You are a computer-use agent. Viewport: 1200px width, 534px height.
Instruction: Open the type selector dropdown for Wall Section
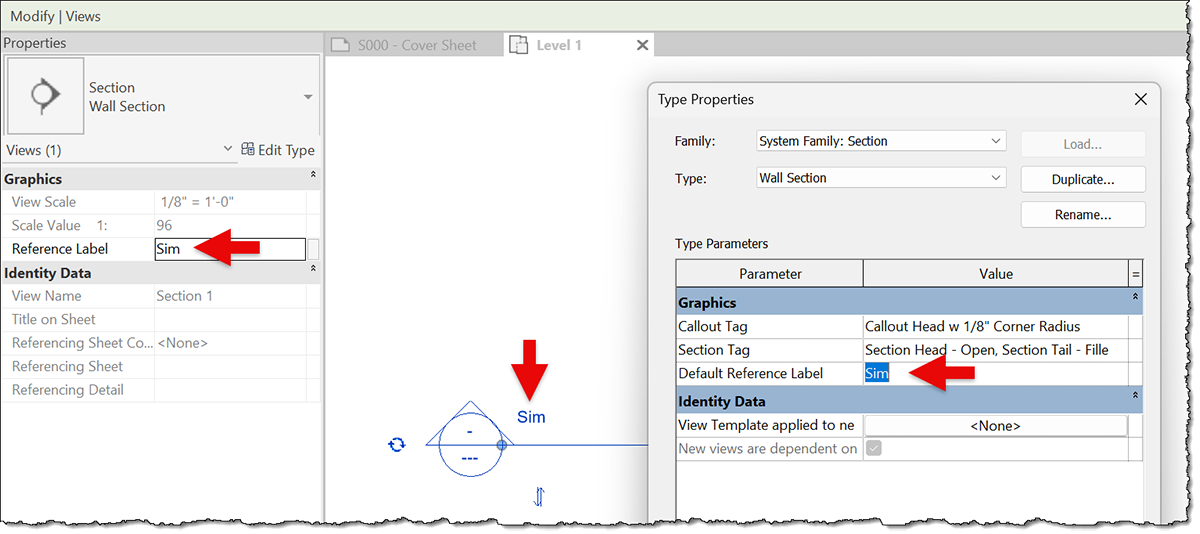[x=308, y=97]
